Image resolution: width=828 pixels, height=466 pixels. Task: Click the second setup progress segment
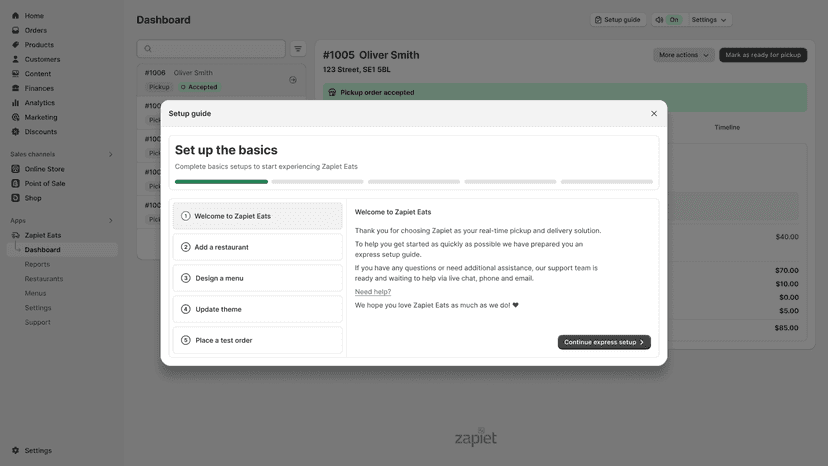tap(317, 182)
